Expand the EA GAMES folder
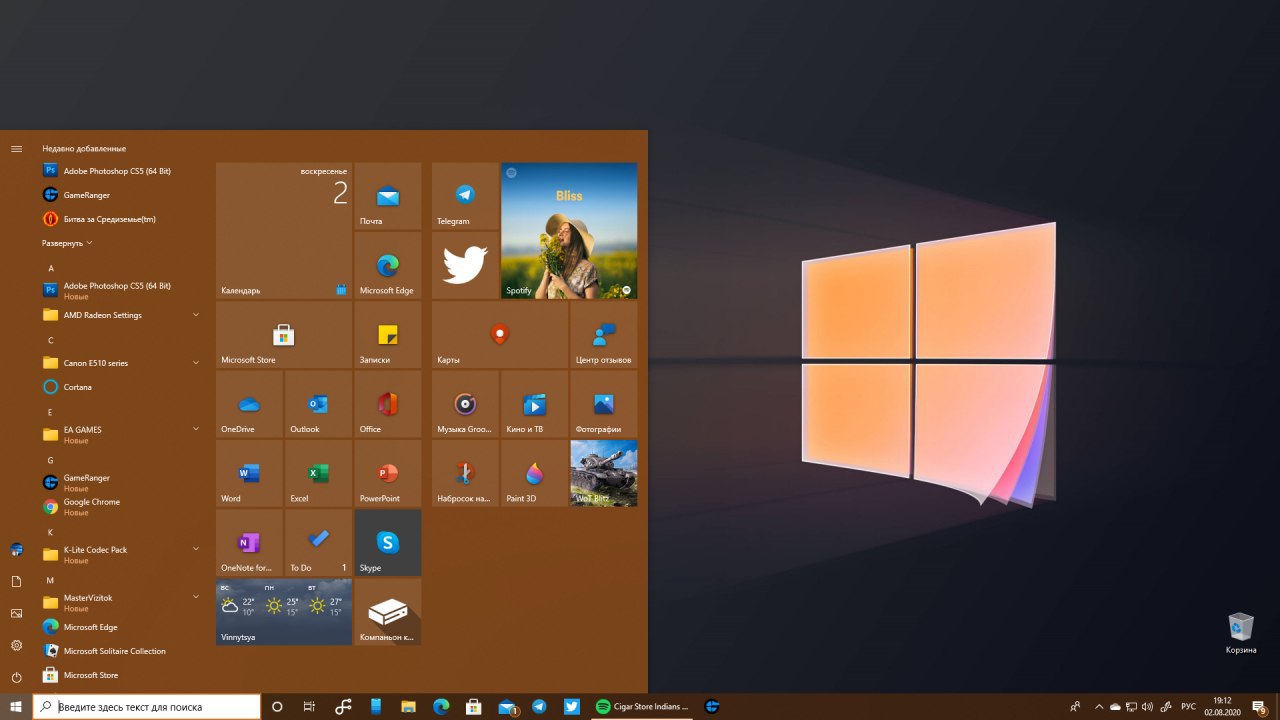1280x720 pixels. (120, 434)
